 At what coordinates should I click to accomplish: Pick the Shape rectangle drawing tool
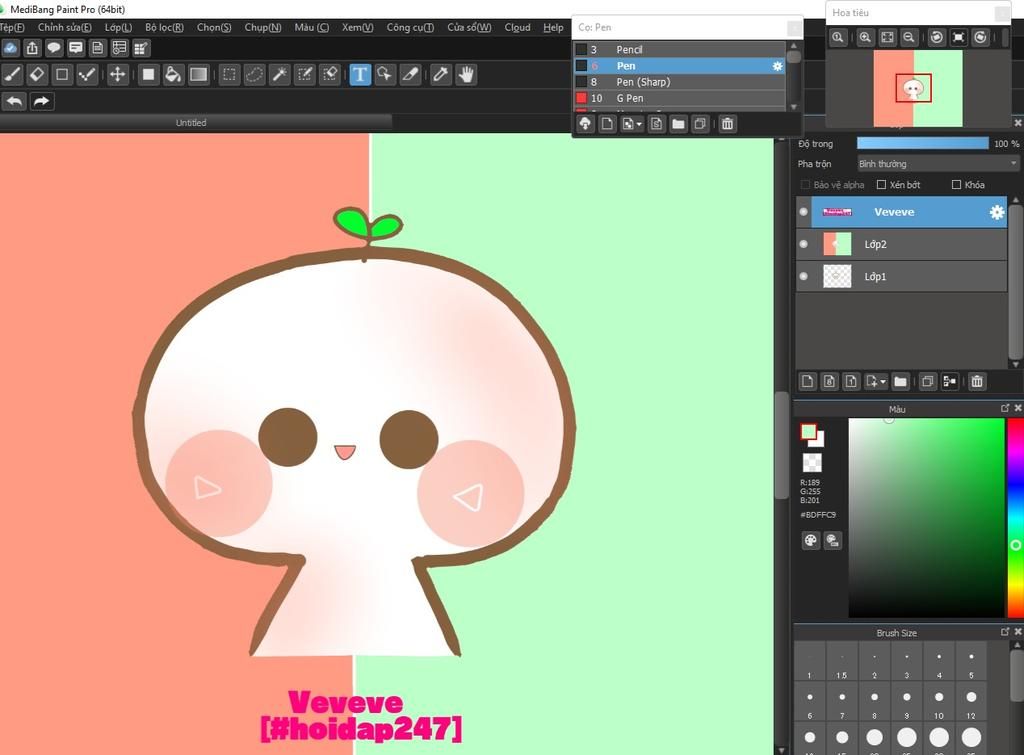tap(62, 74)
